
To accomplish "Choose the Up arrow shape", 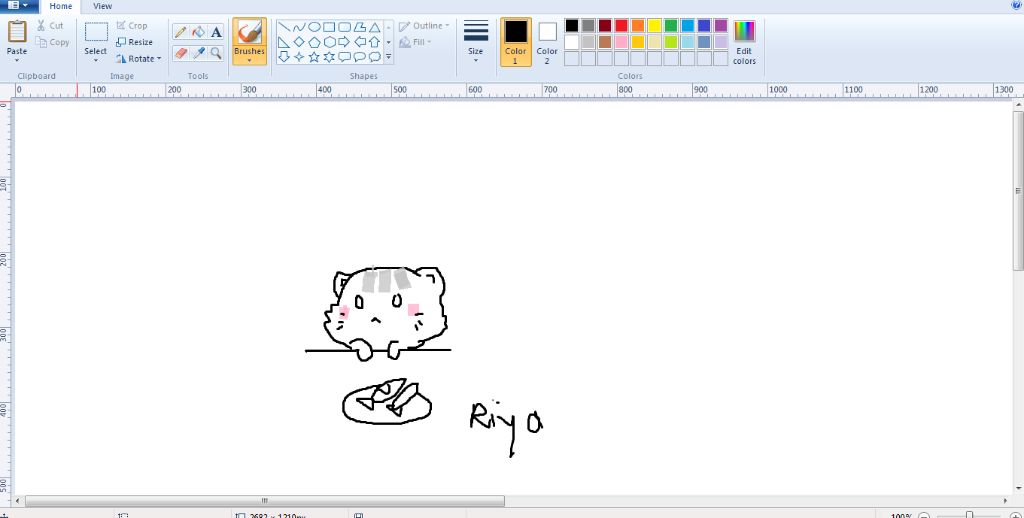I will coord(374,42).
